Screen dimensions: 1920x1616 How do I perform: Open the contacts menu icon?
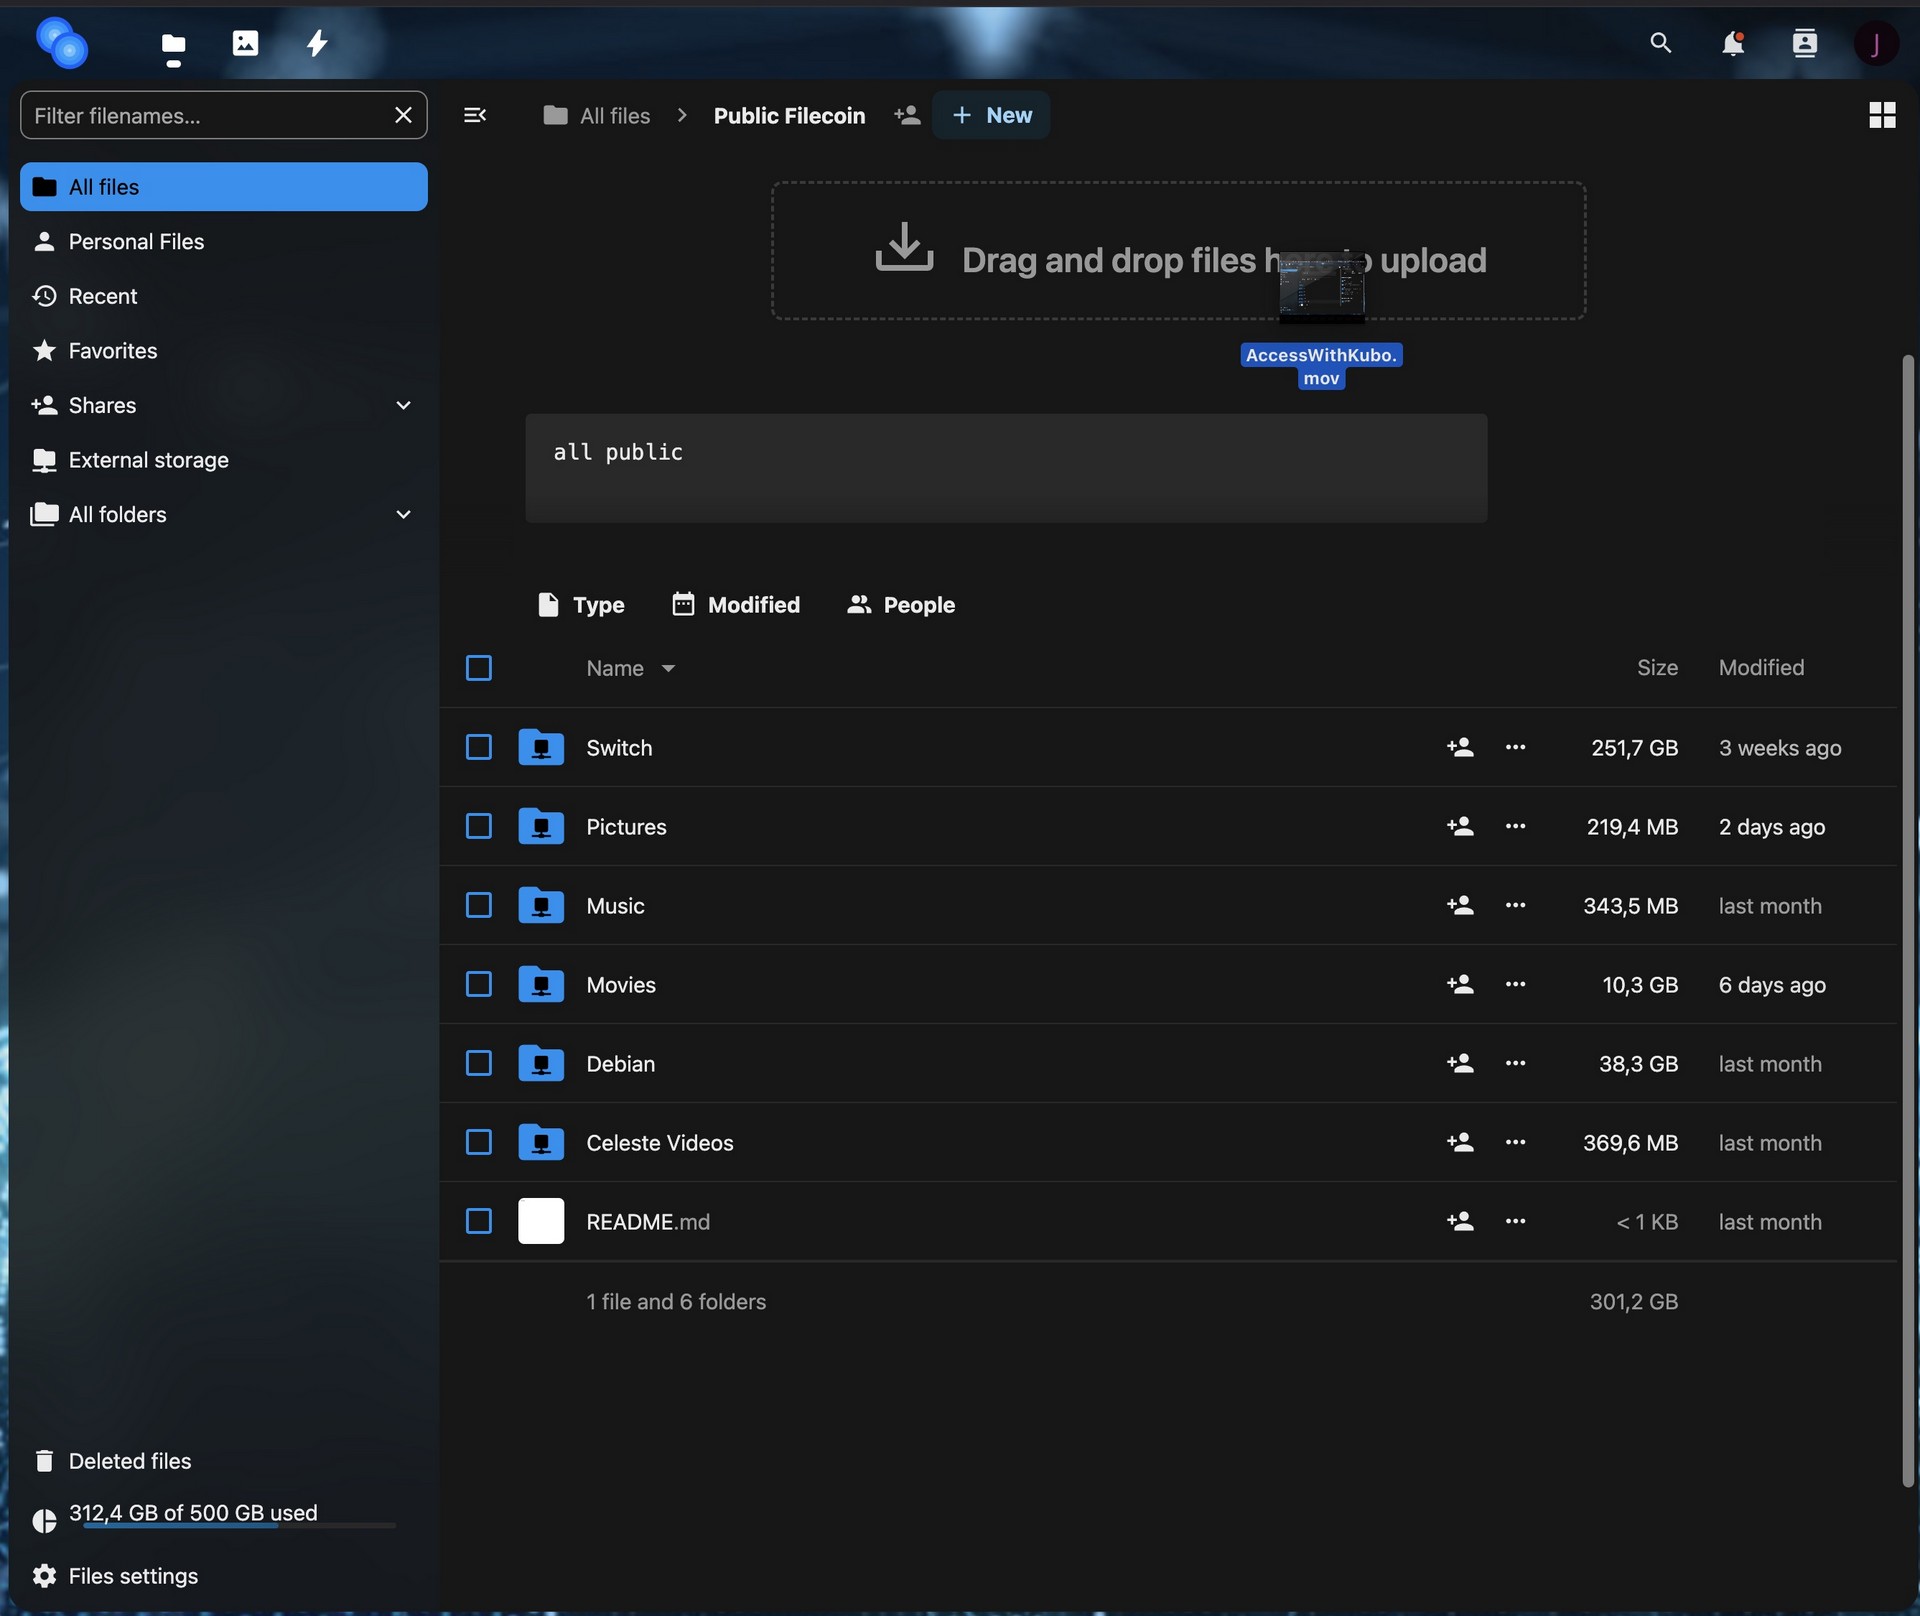click(1805, 43)
